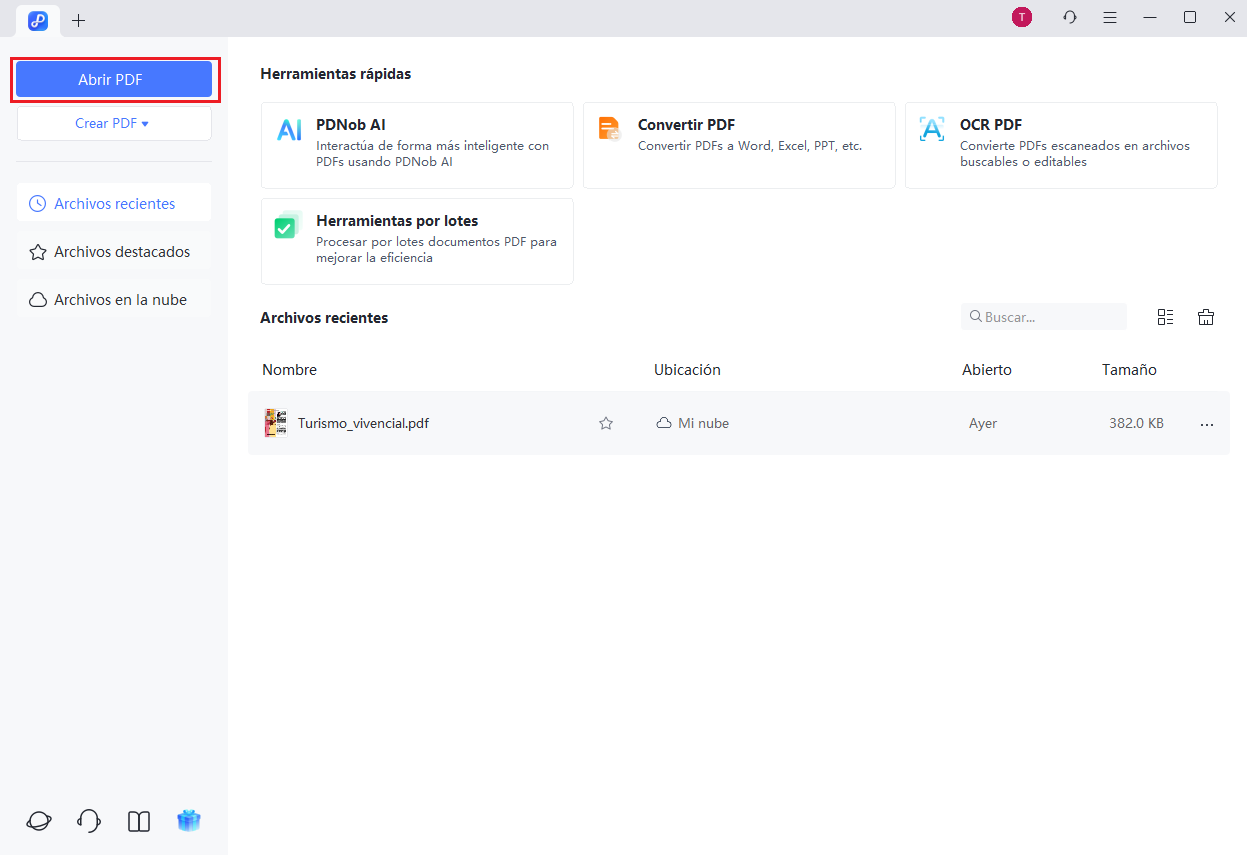Viewport: 1247px width, 855px height.
Task: Launch PDNob AI quick tool
Action: 416,145
